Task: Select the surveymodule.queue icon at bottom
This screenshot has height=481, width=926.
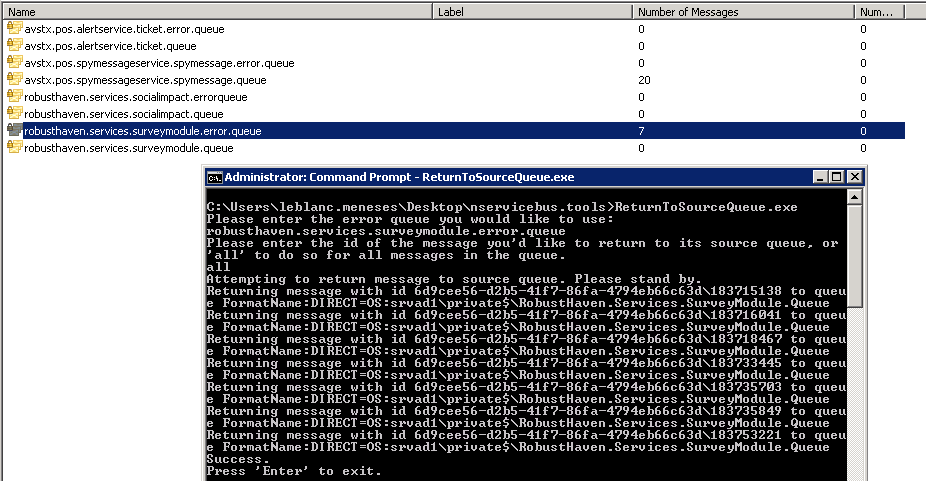Action: (x=14, y=148)
